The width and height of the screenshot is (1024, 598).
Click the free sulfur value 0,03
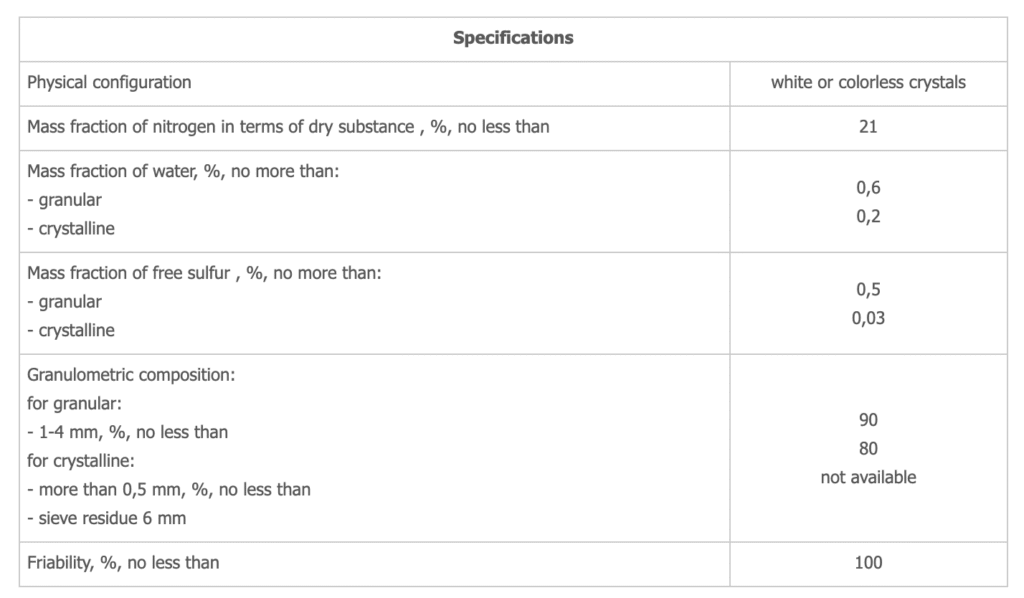point(868,317)
